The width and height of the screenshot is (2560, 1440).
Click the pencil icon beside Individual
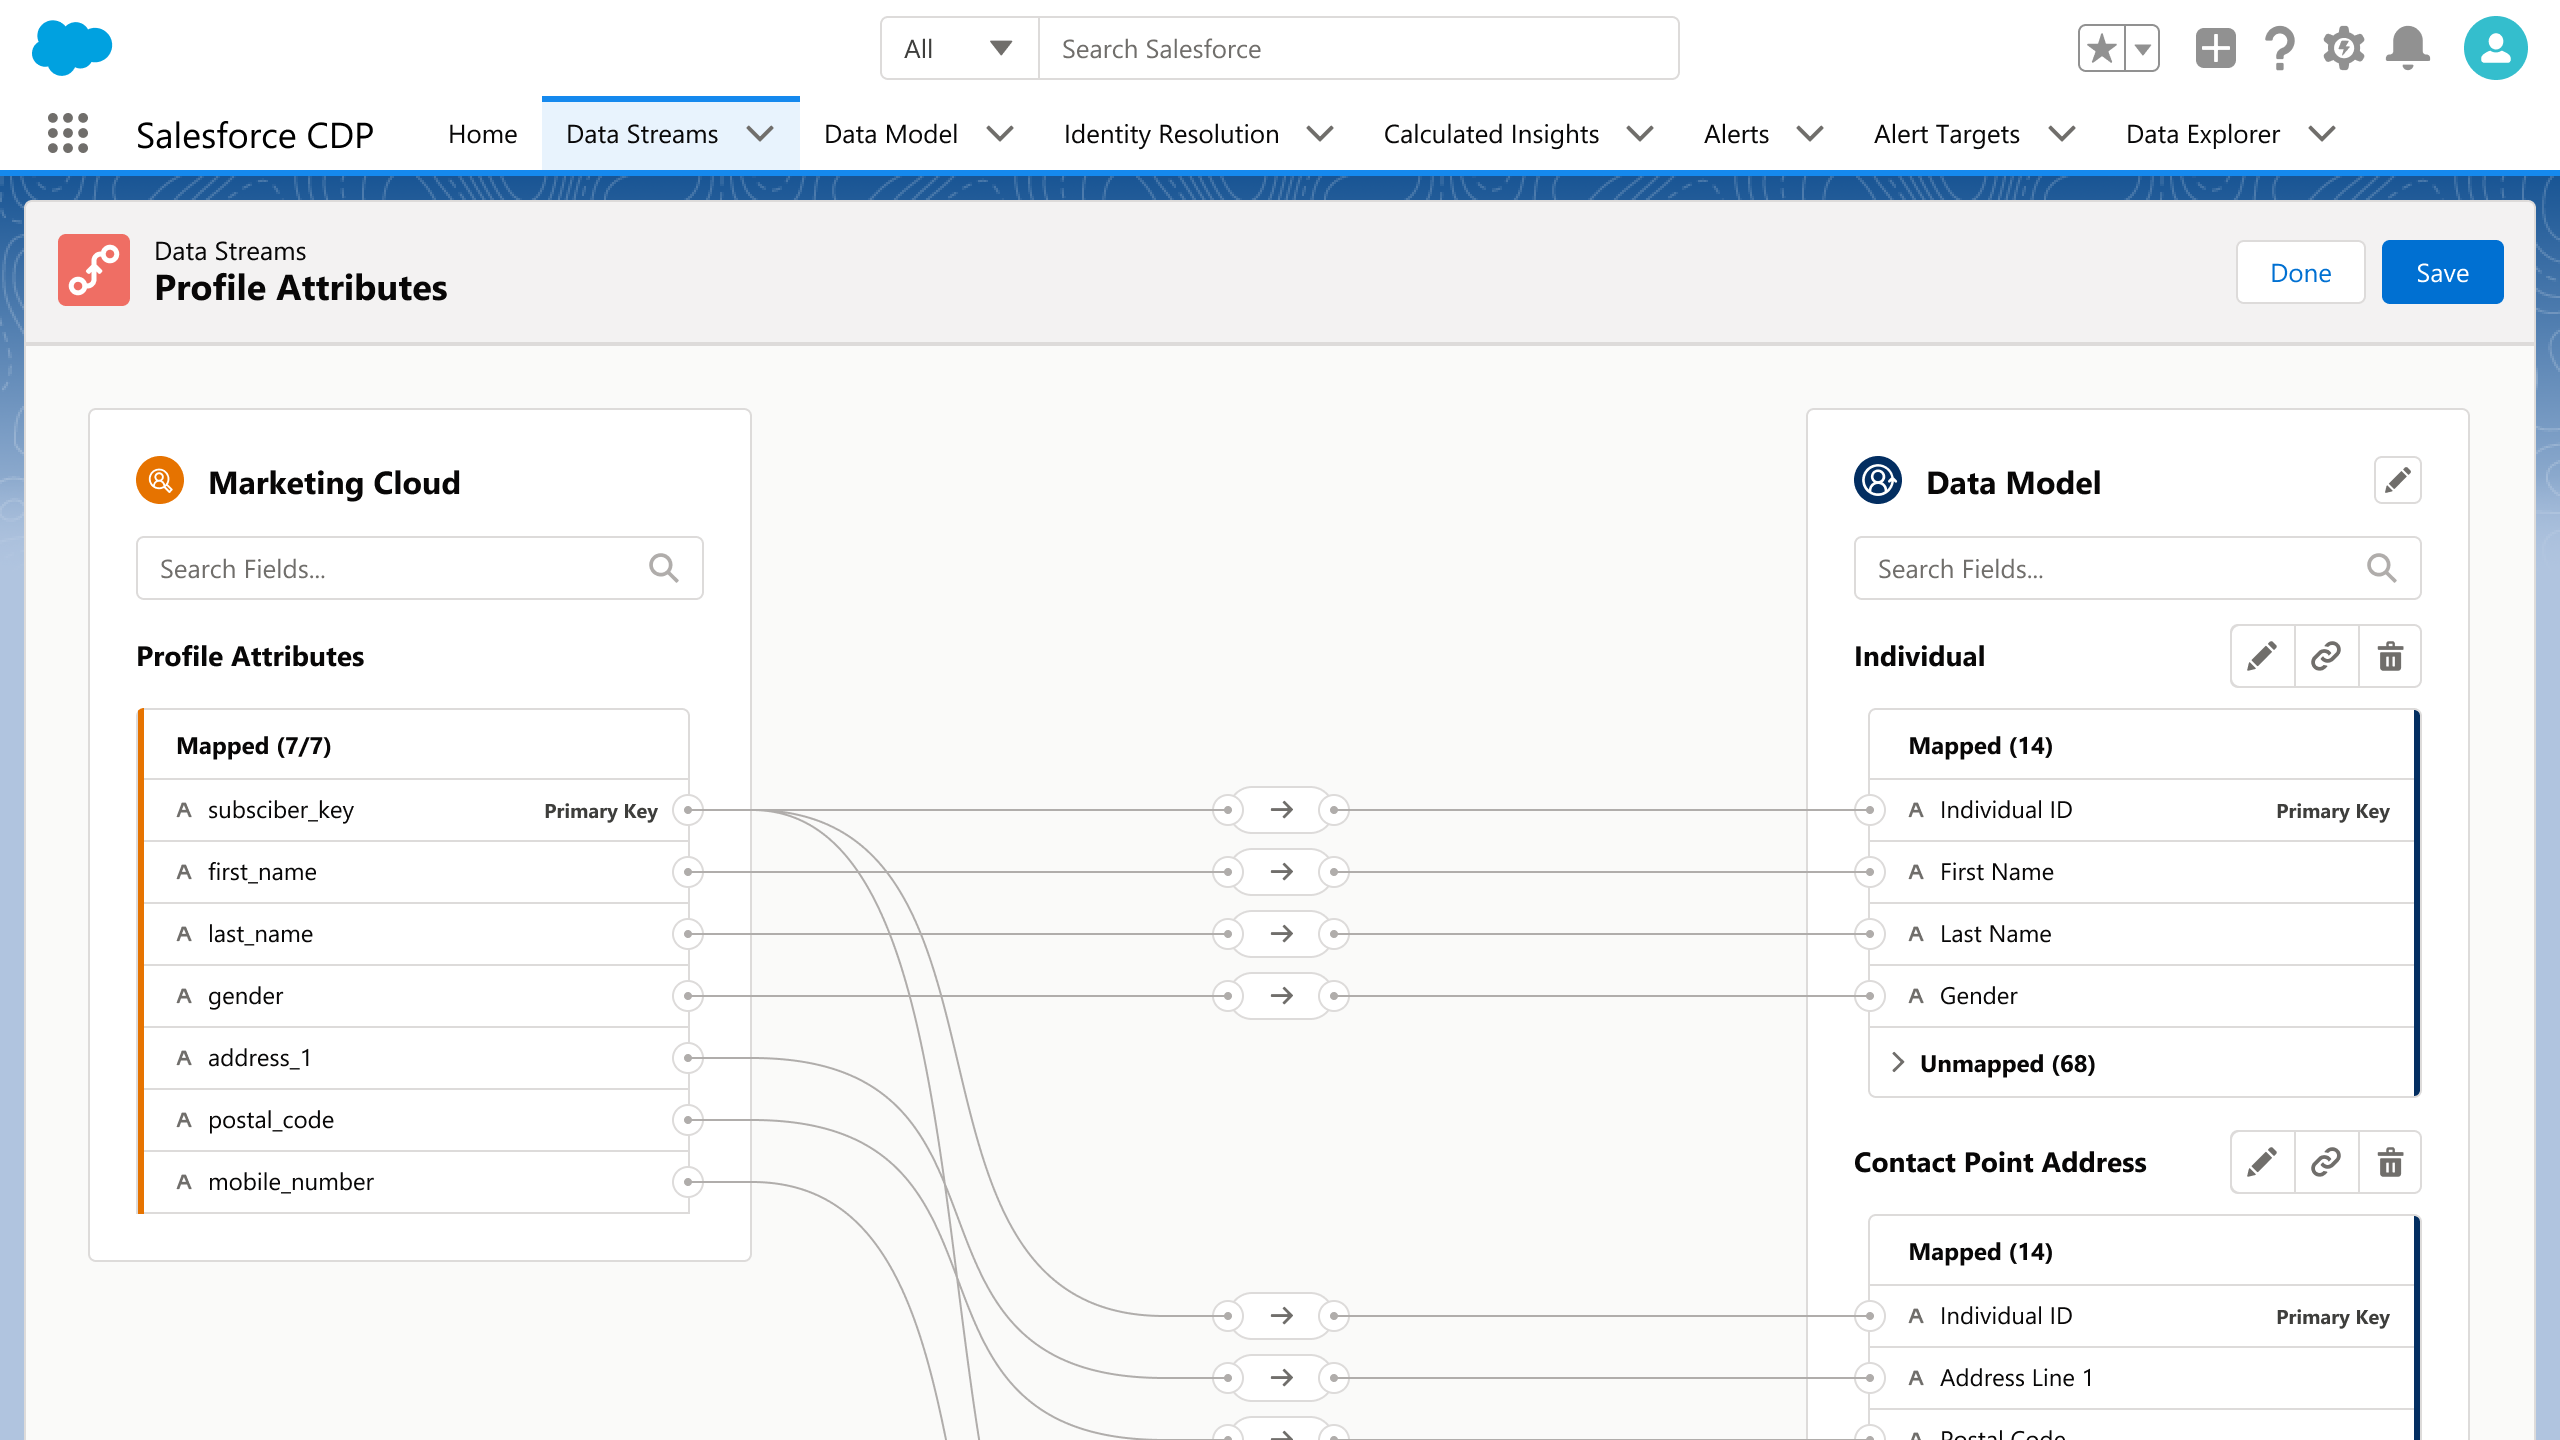click(x=2262, y=656)
